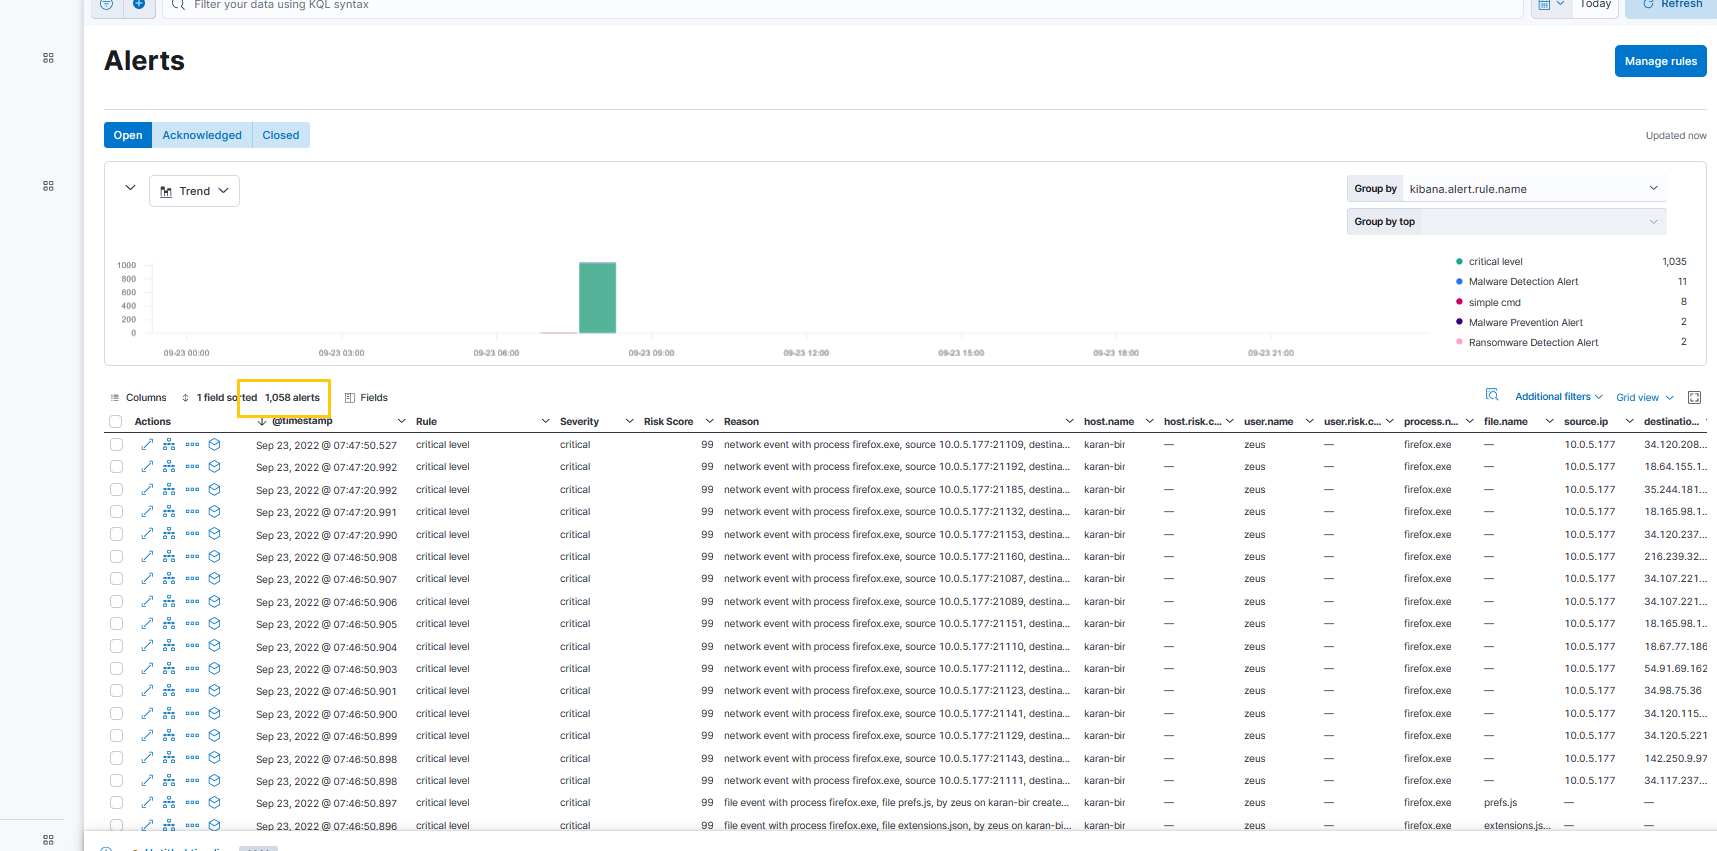Open the Fields browser
This screenshot has width=1717, height=851.
[366, 398]
